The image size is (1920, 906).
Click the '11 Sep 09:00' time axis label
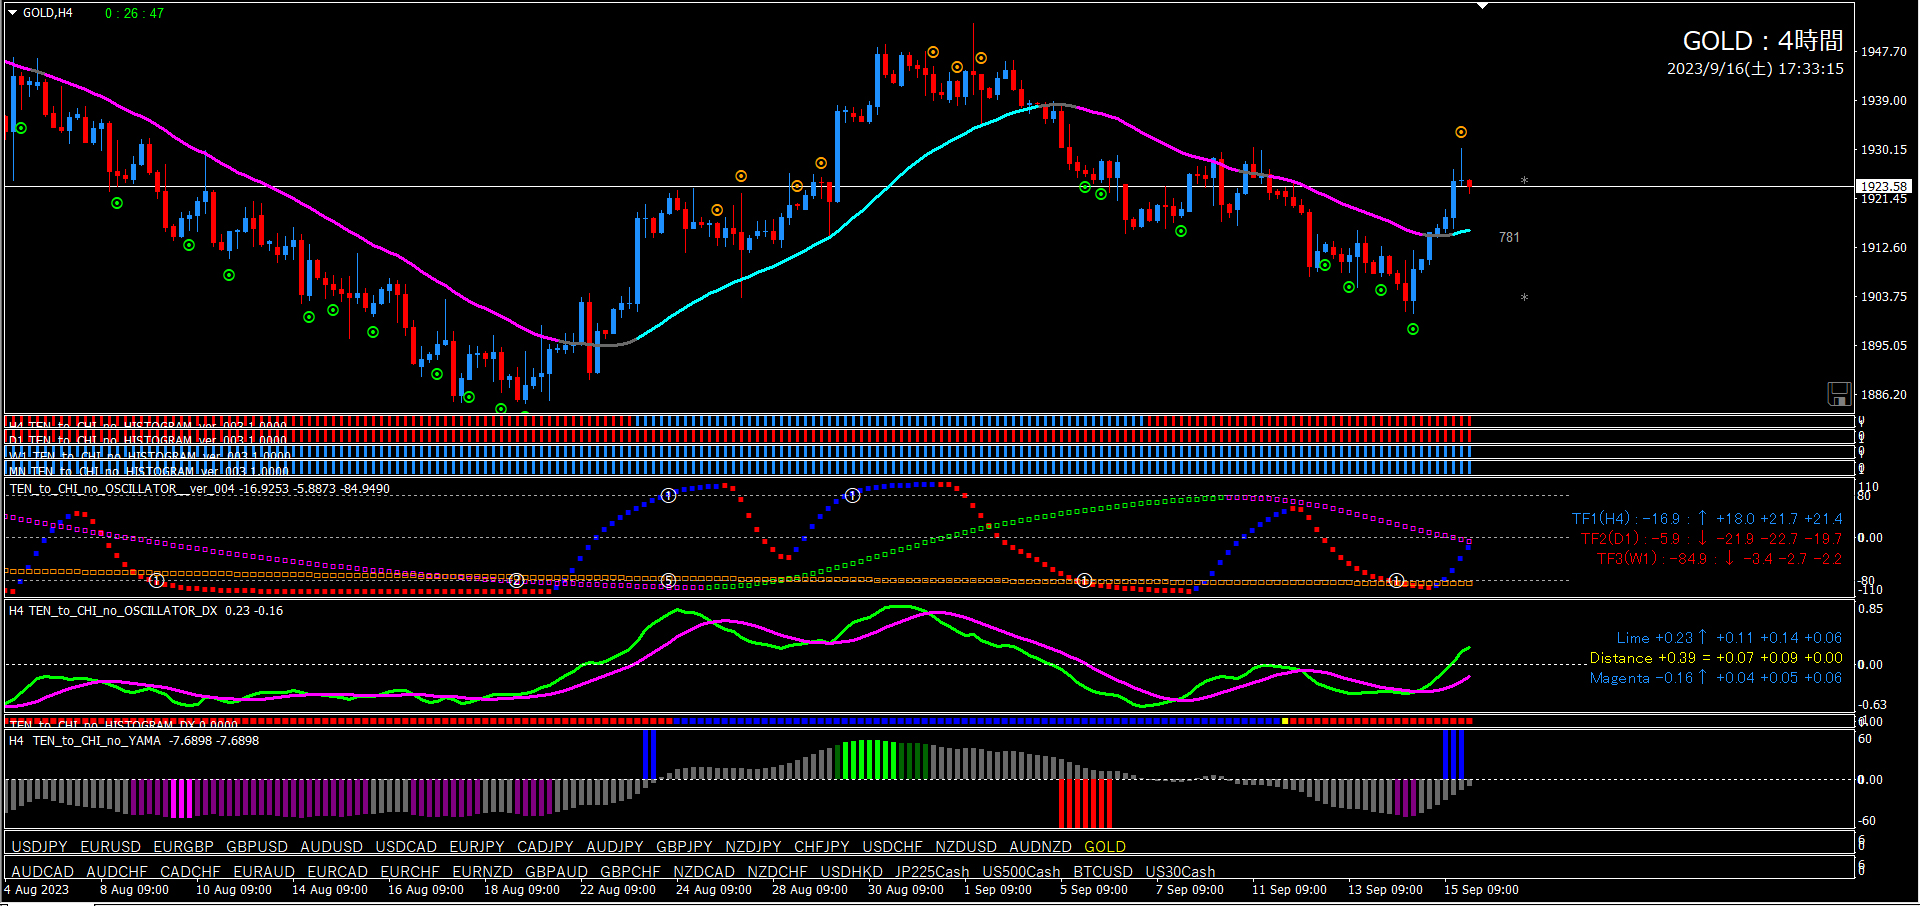tap(1289, 890)
